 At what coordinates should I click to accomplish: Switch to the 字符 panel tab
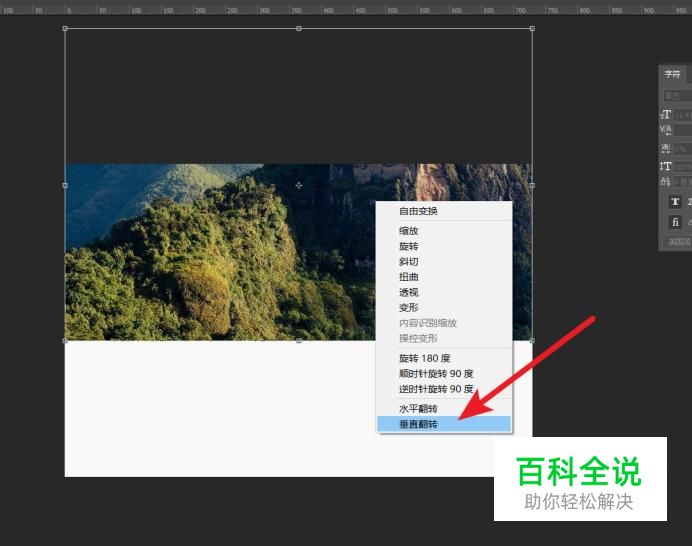click(672, 74)
